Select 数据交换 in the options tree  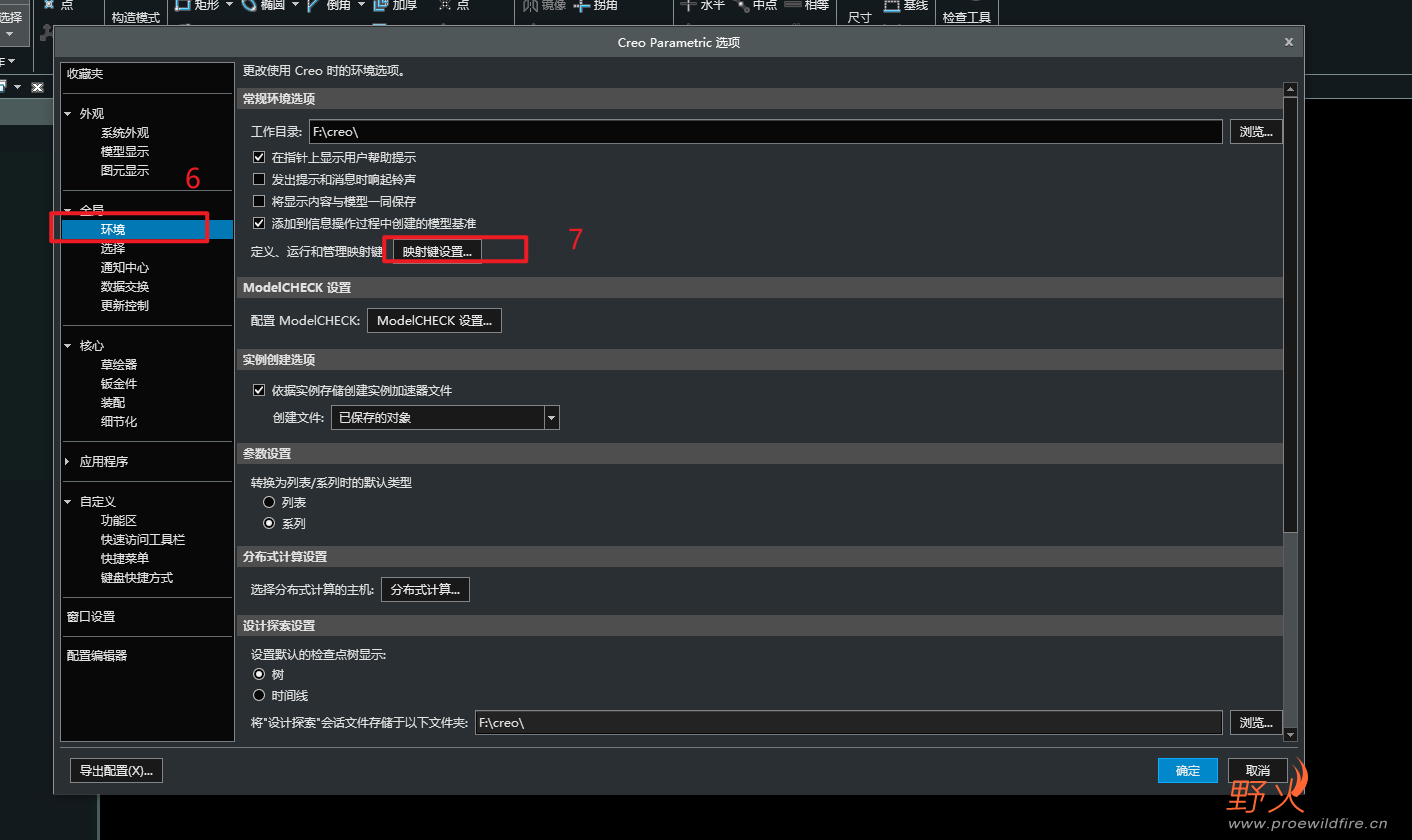point(125,287)
